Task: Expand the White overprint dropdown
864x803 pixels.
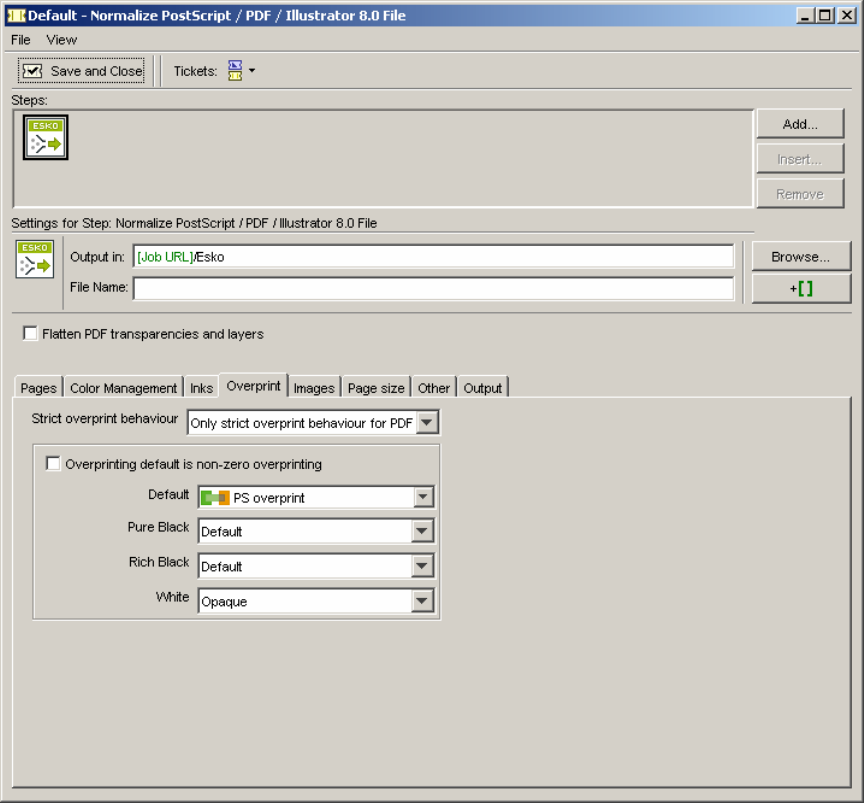Action: click(x=422, y=601)
